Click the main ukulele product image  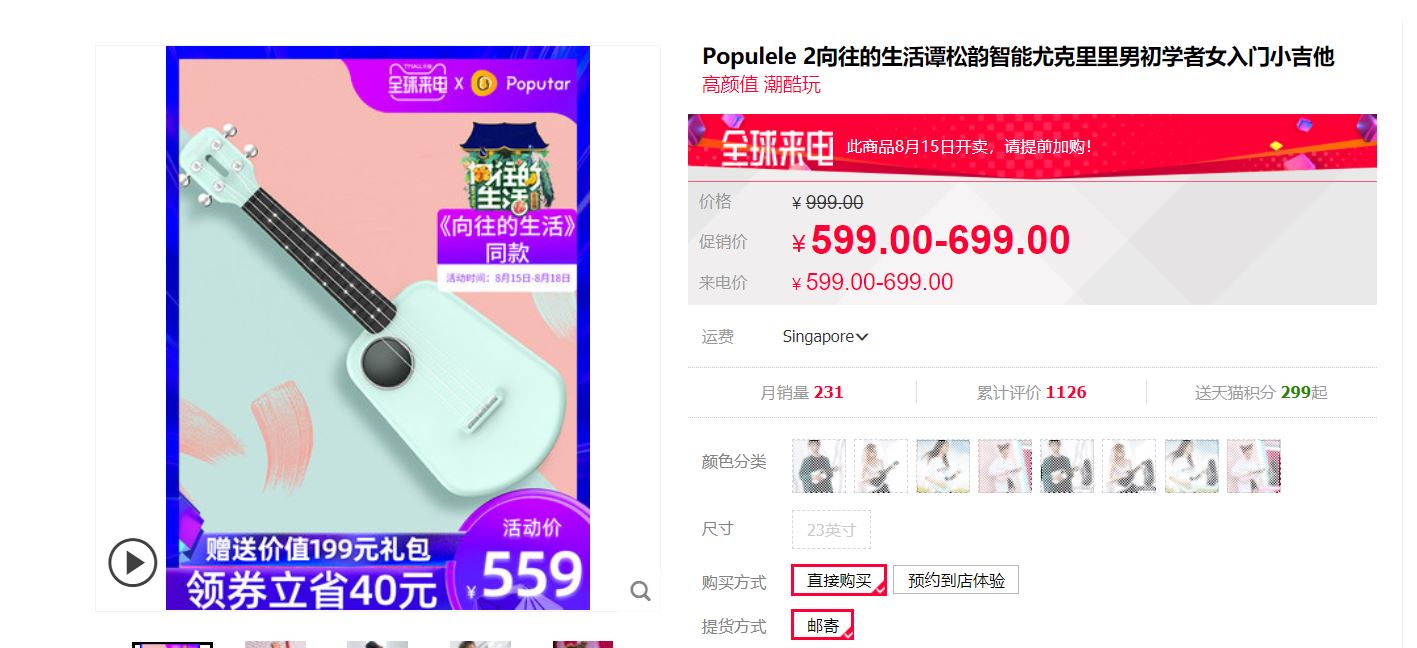[x=378, y=328]
